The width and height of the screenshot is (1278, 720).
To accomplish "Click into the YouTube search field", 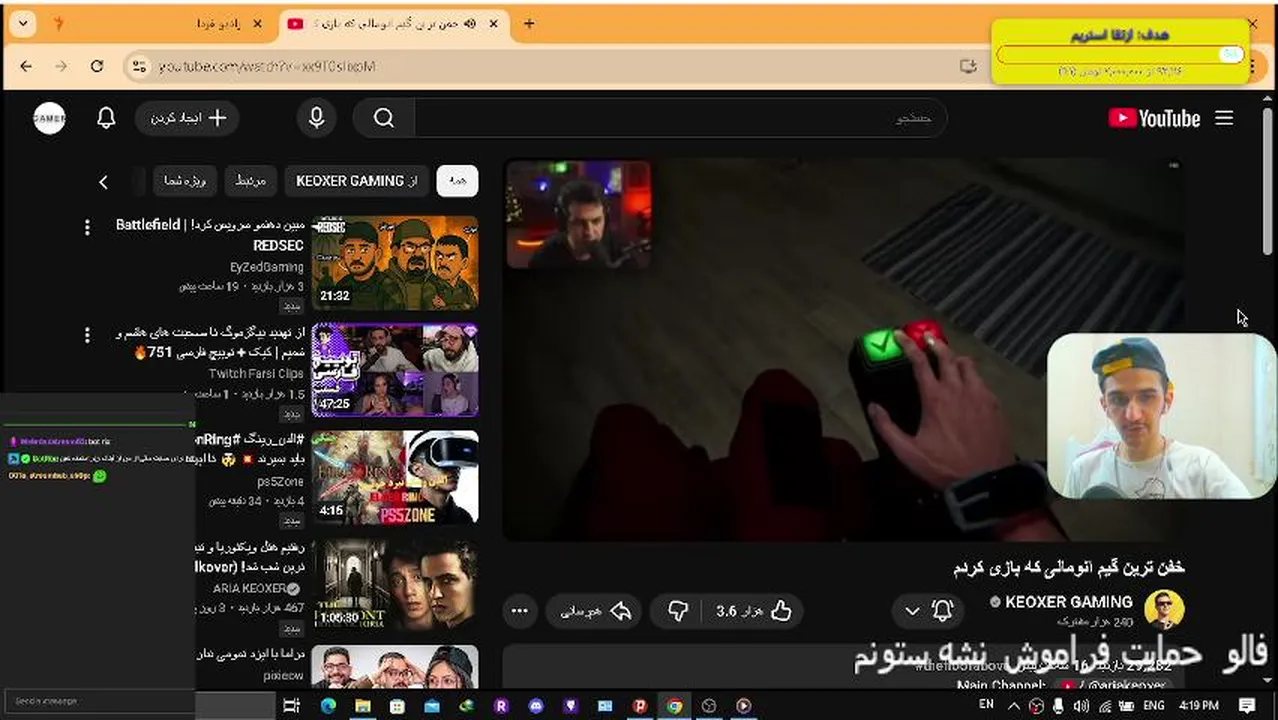I will coord(680,118).
